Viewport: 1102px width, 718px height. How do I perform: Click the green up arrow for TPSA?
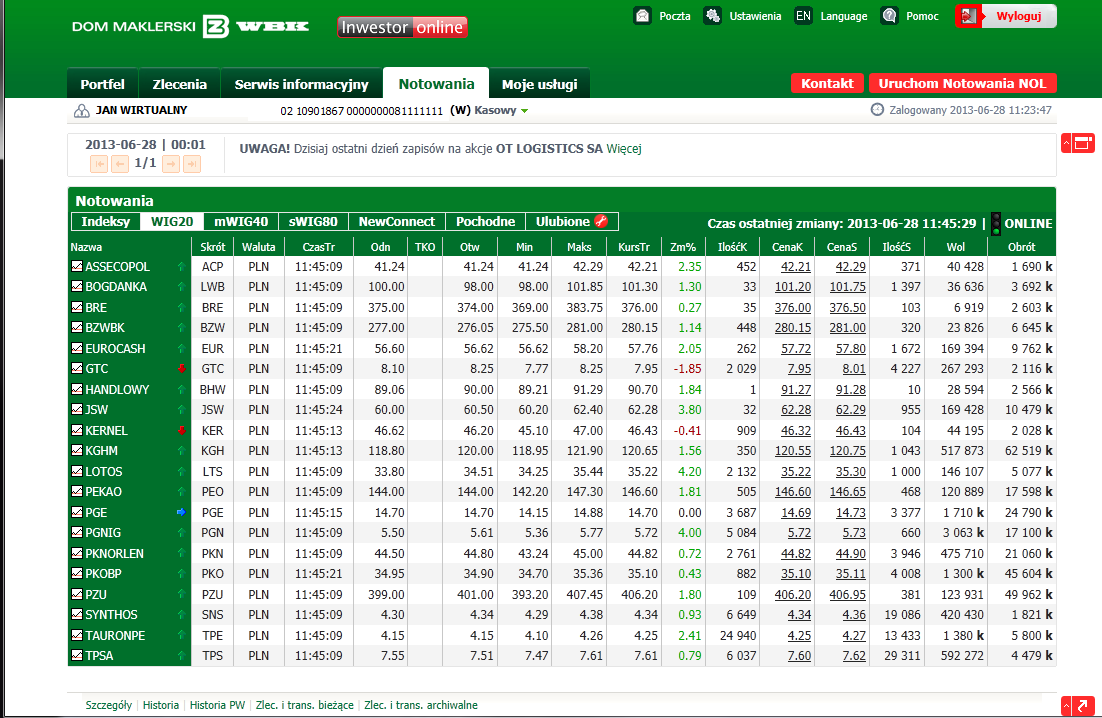[181, 656]
